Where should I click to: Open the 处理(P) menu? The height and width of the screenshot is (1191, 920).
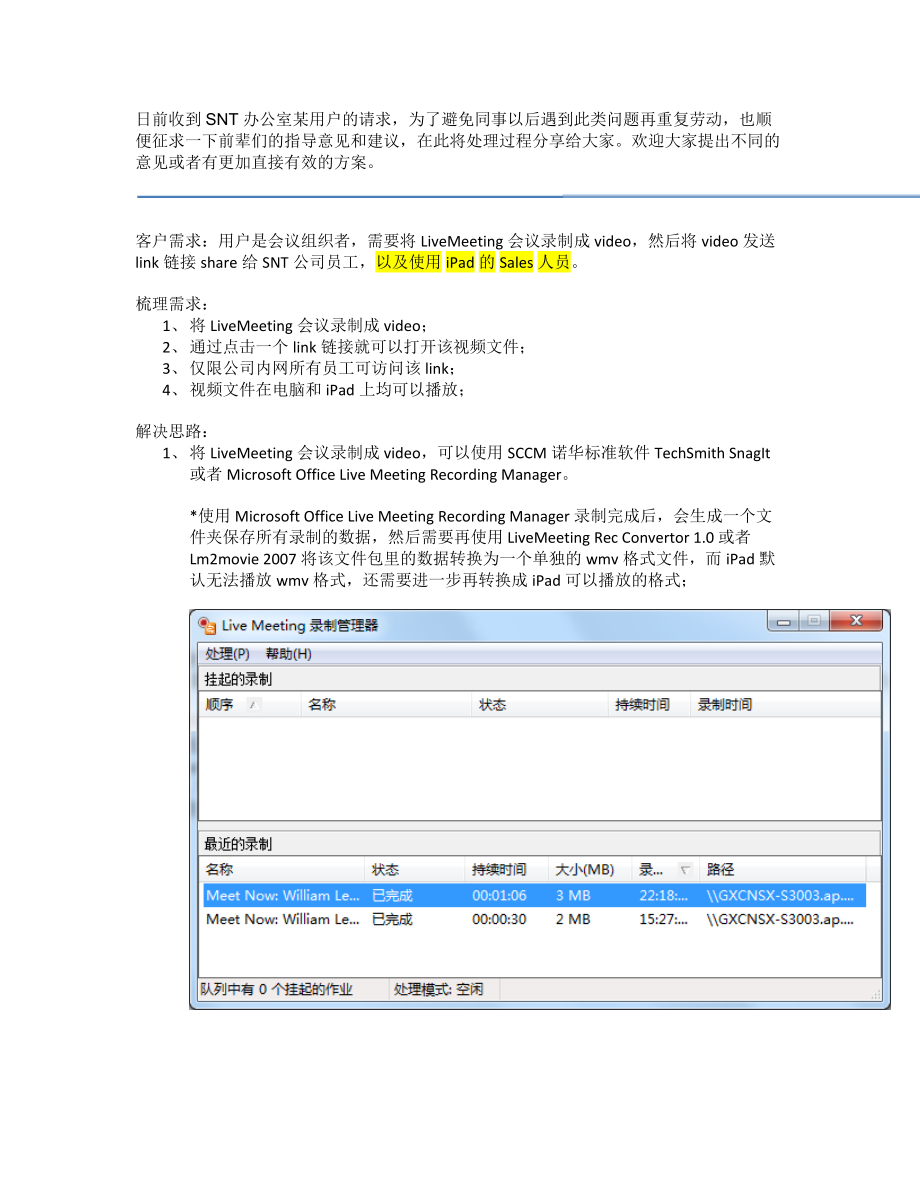pos(227,654)
